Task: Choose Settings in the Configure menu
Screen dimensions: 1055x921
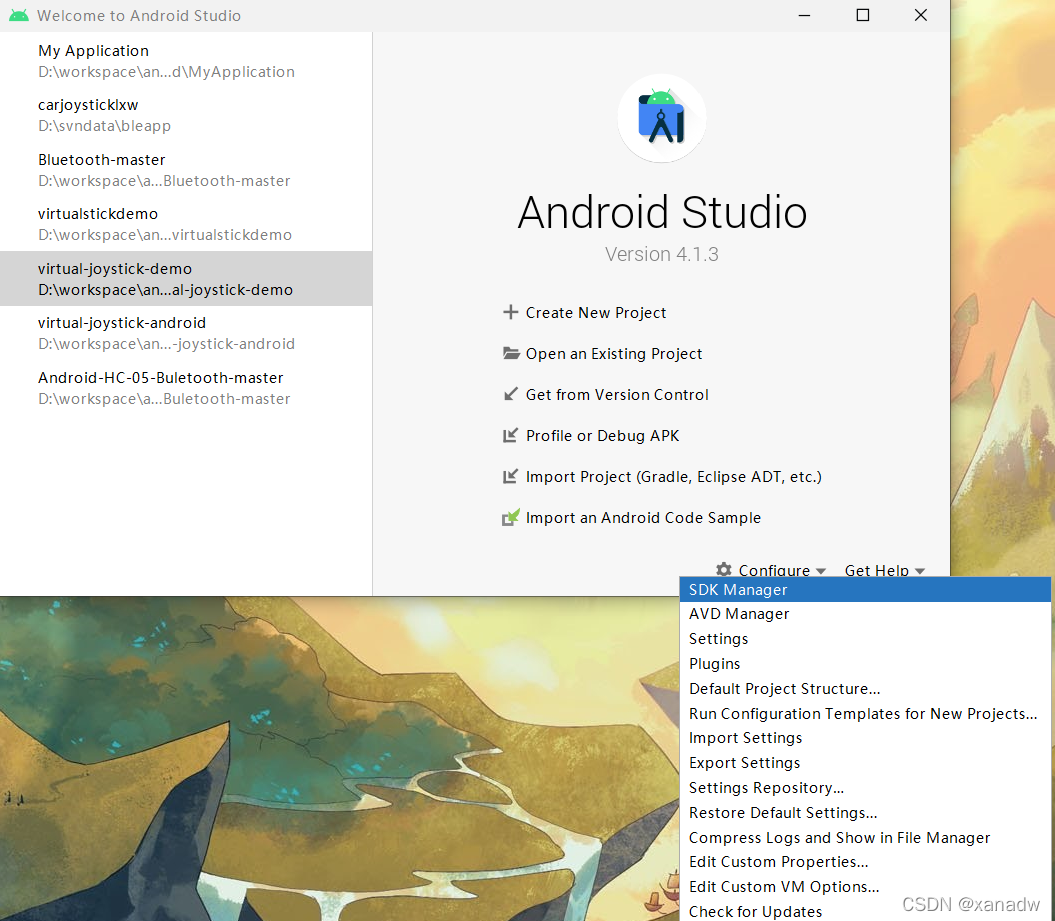Action: click(865, 638)
